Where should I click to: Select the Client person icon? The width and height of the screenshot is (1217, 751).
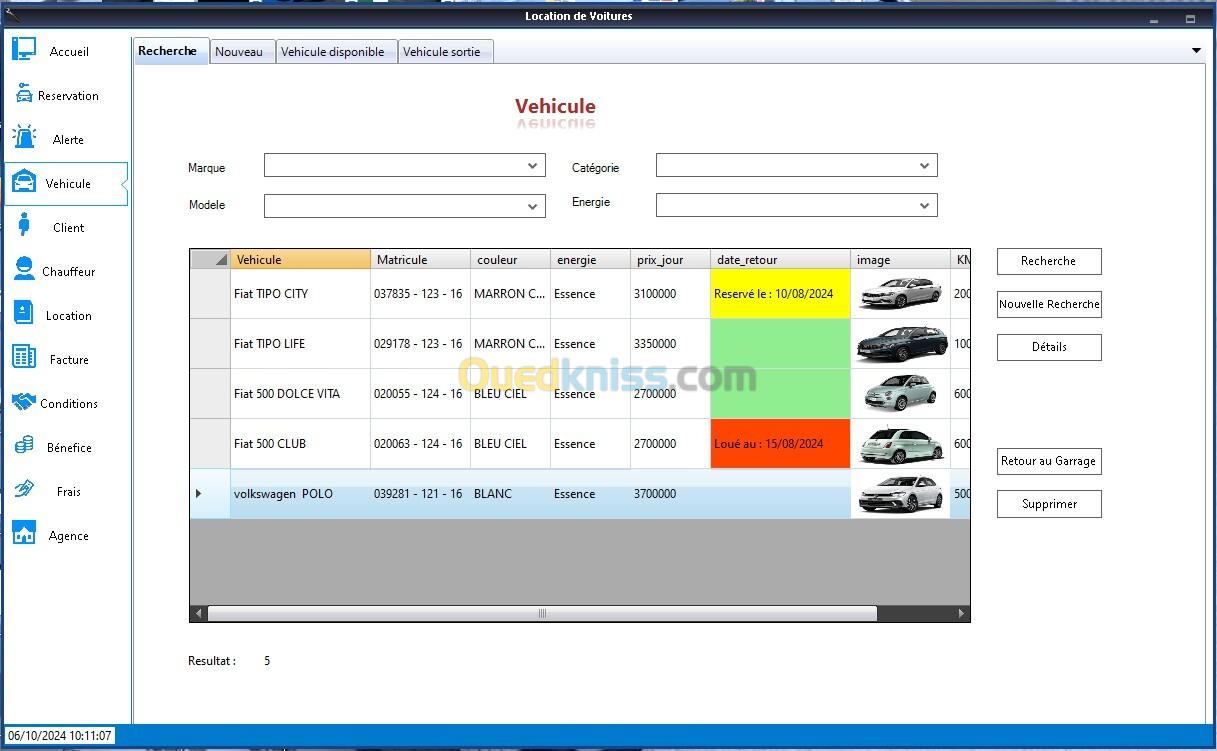tap(24, 226)
